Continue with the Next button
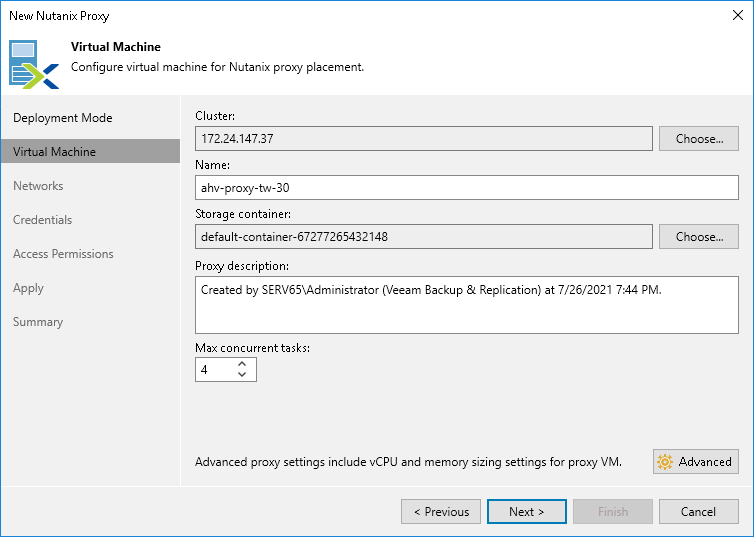Screen dimensions: 754x537 click(527, 512)
